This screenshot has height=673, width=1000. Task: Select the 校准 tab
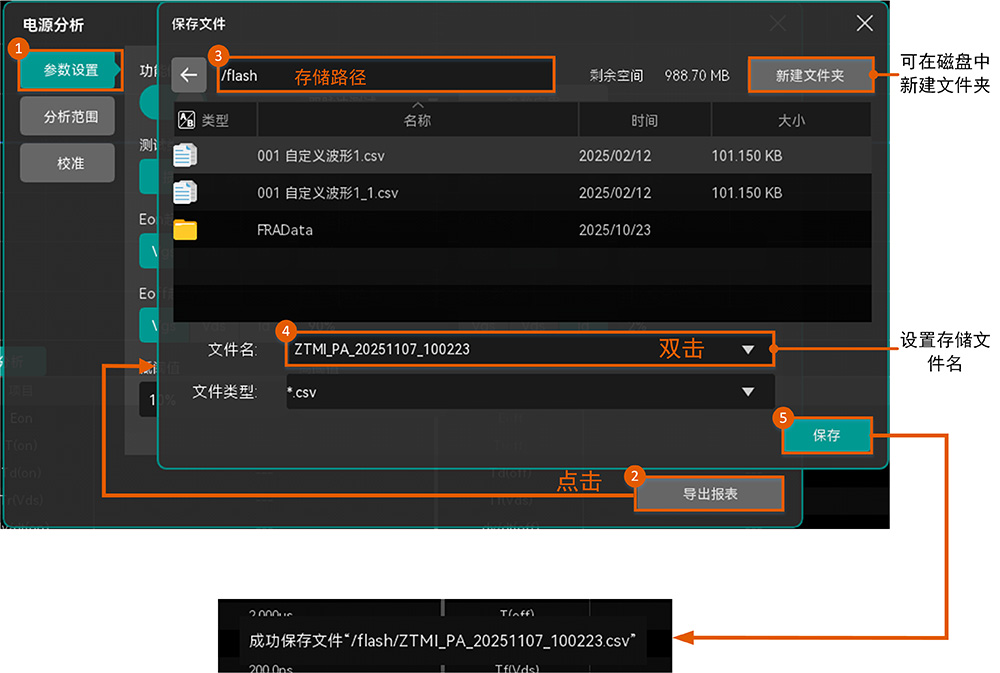click(x=71, y=163)
